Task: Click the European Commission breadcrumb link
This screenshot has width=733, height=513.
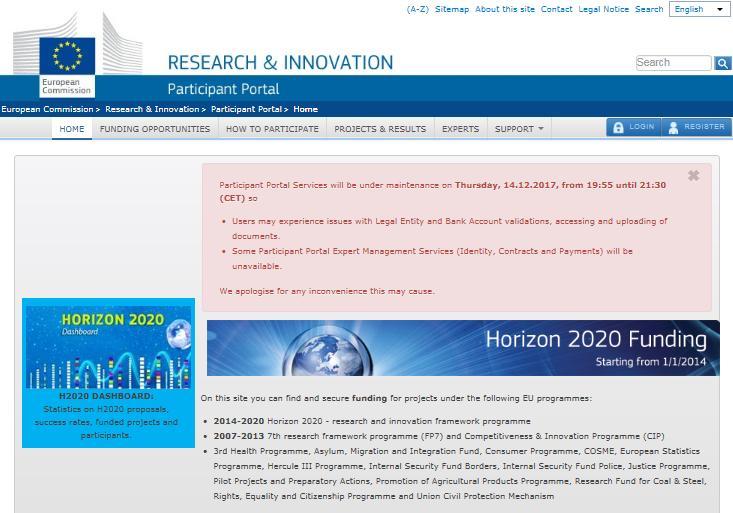Action: pyautogui.click(x=47, y=109)
